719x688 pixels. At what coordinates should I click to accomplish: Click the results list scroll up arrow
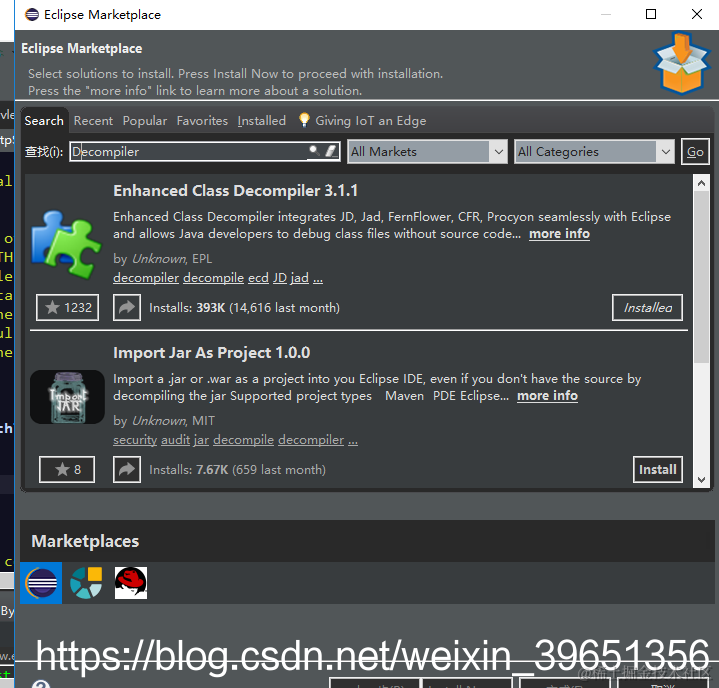point(701,183)
